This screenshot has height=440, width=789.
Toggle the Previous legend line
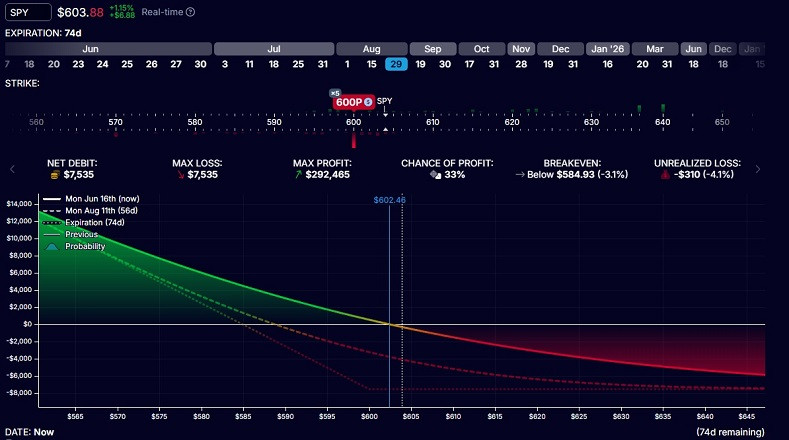tap(71, 235)
